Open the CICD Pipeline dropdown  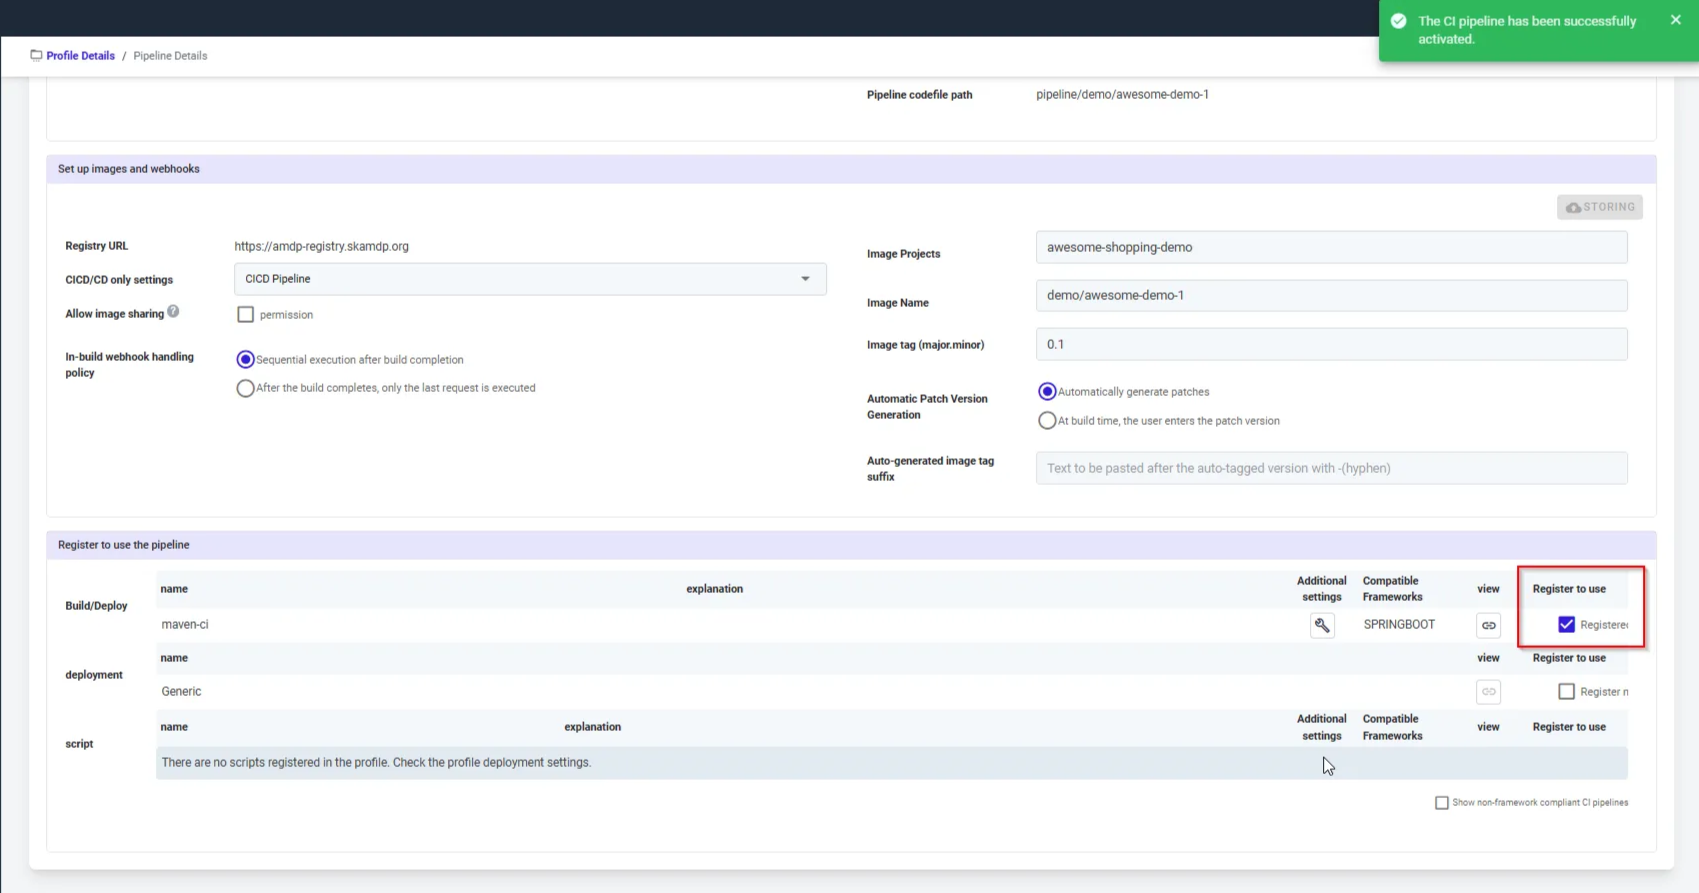(530, 279)
